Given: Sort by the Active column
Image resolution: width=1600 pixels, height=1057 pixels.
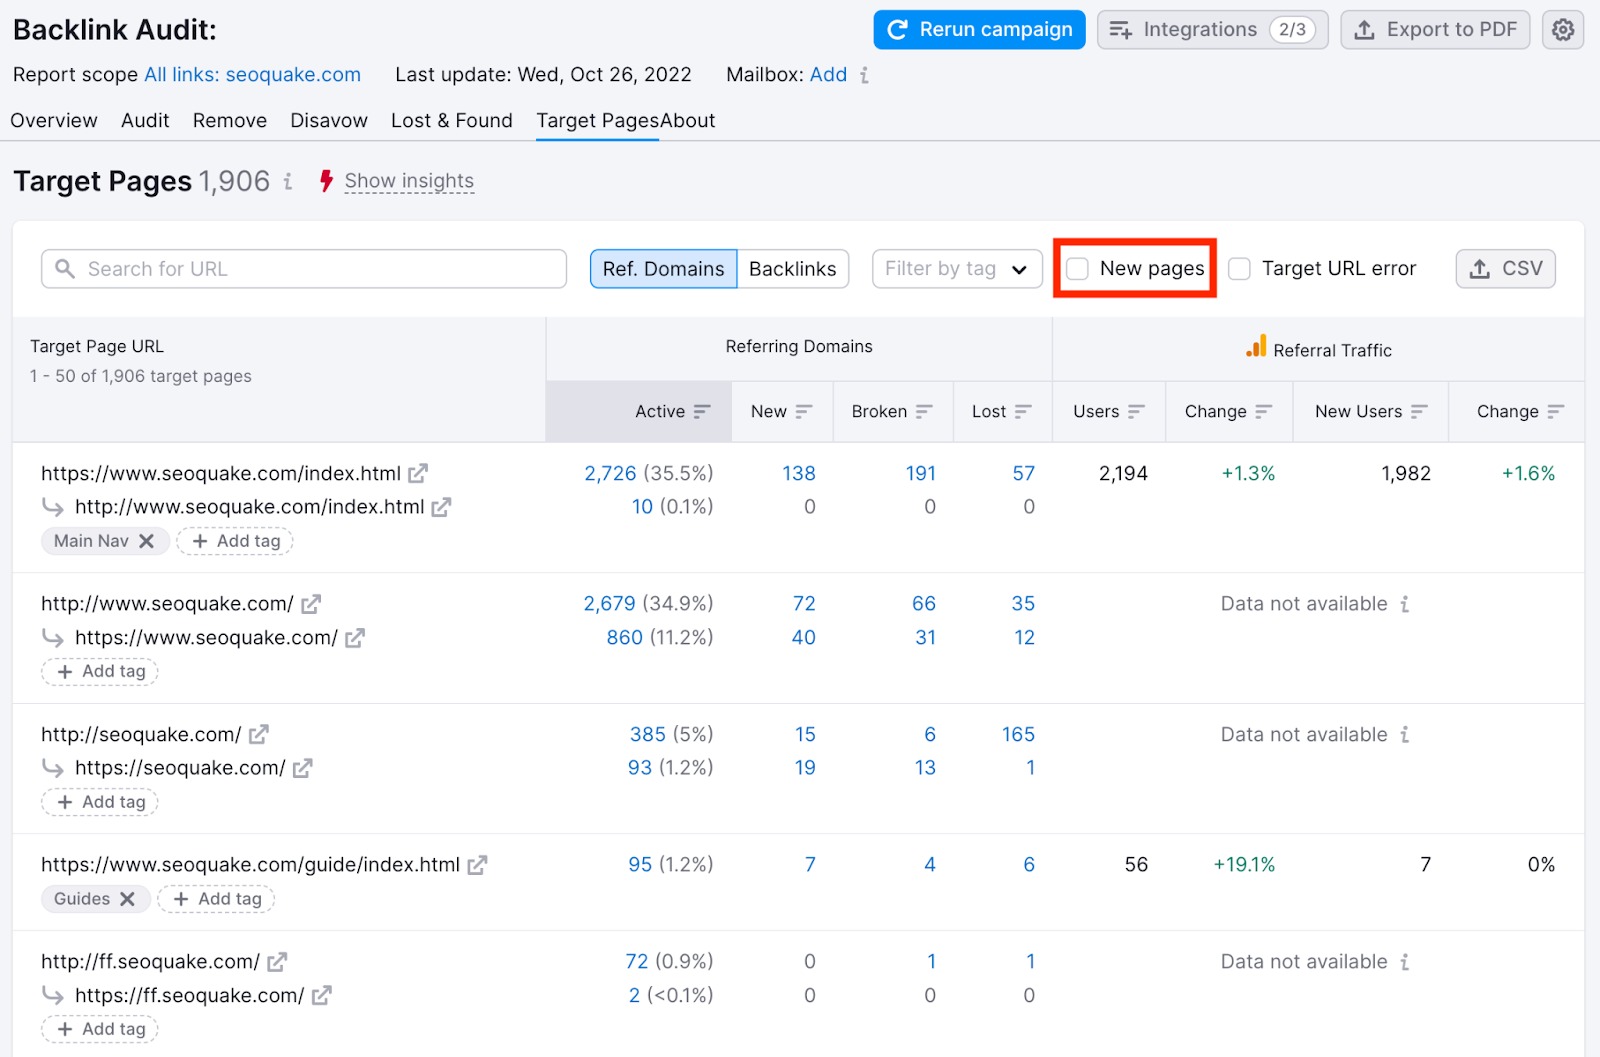Looking at the screenshot, I should point(702,411).
